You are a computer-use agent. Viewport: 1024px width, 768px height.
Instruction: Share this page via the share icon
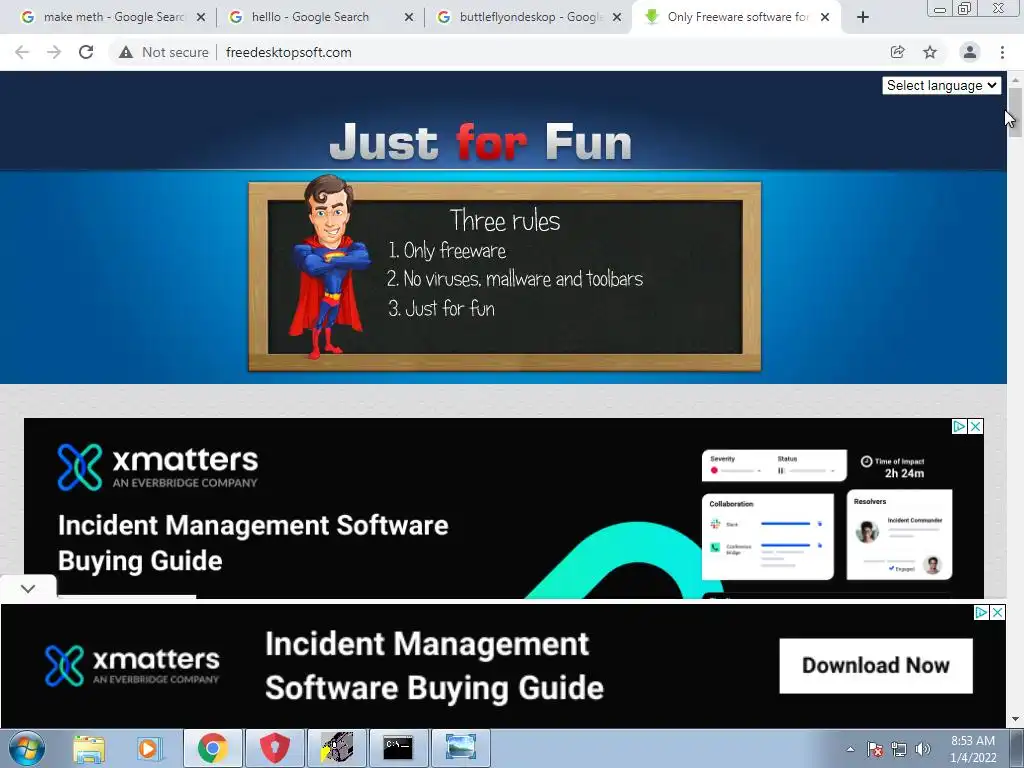tap(898, 52)
